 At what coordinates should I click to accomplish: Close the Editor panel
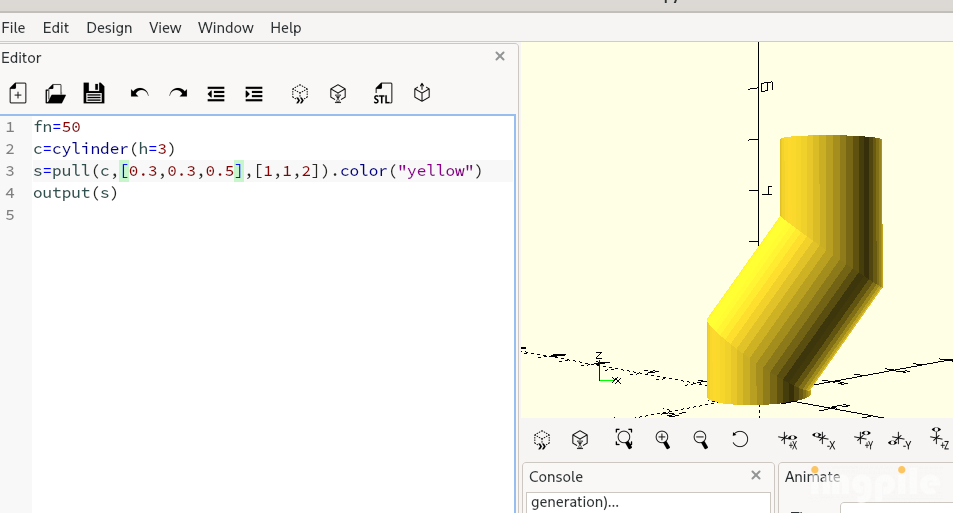coord(500,57)
